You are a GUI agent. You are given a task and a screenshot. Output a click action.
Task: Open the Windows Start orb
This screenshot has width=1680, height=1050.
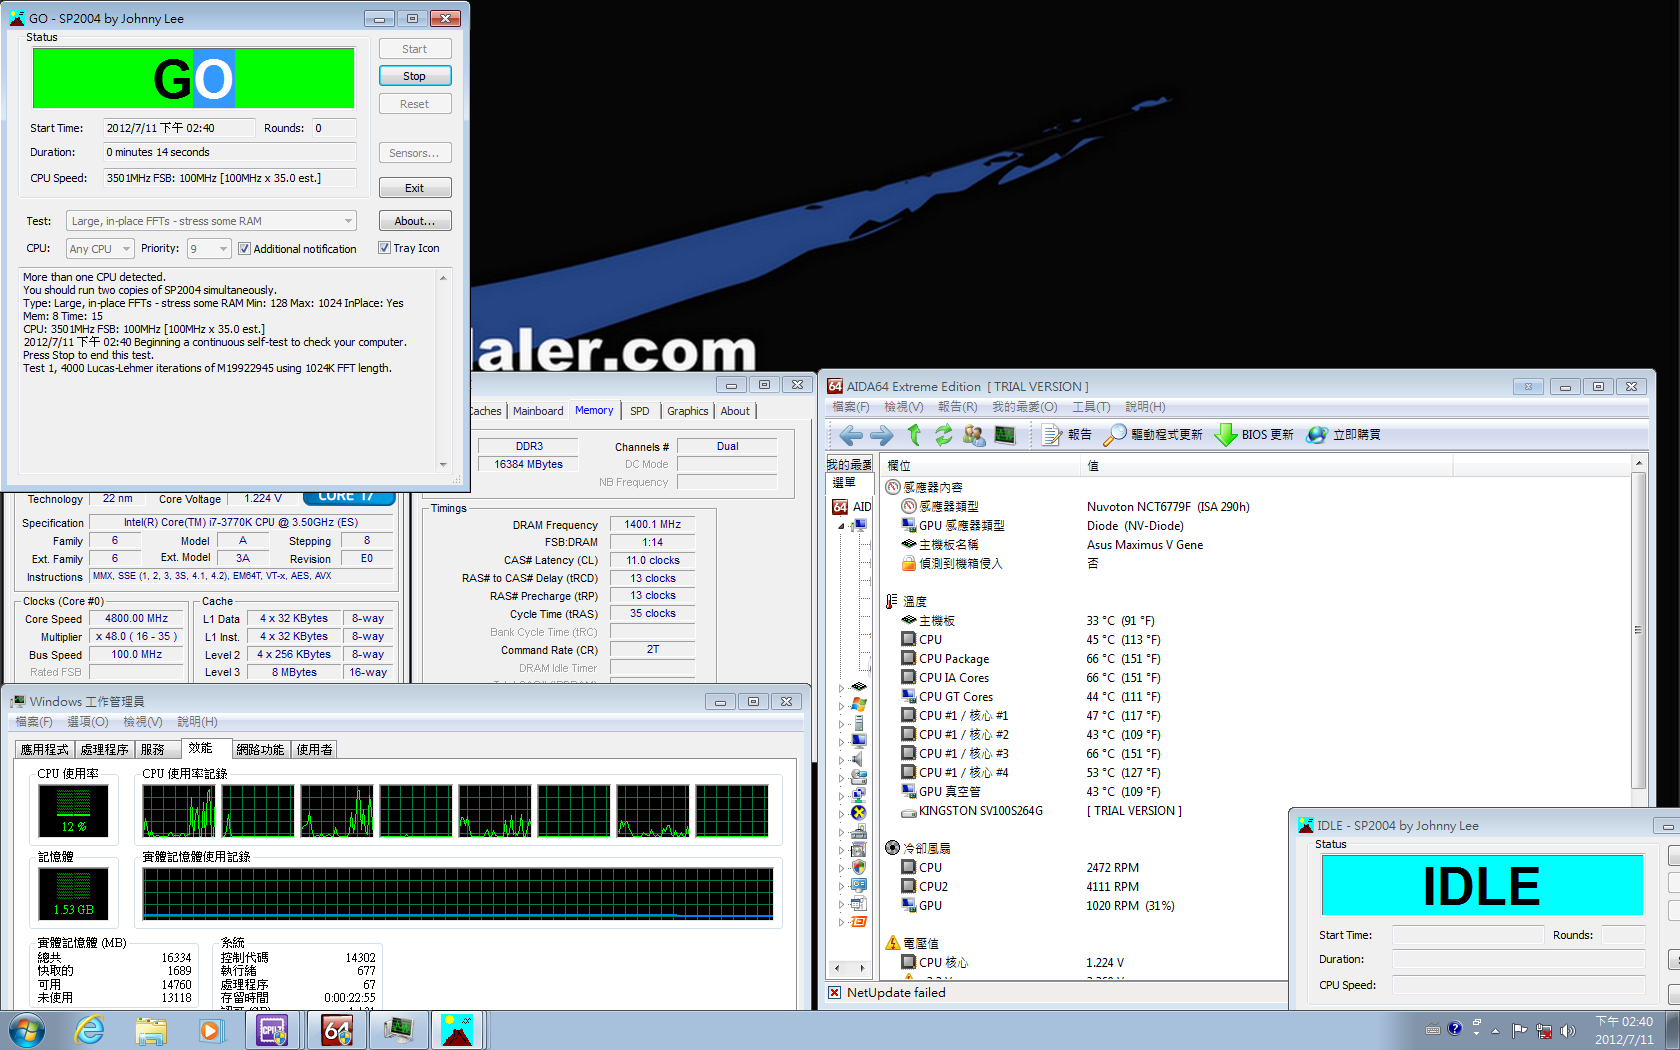pyautogui.click(x=27, y=1030)
